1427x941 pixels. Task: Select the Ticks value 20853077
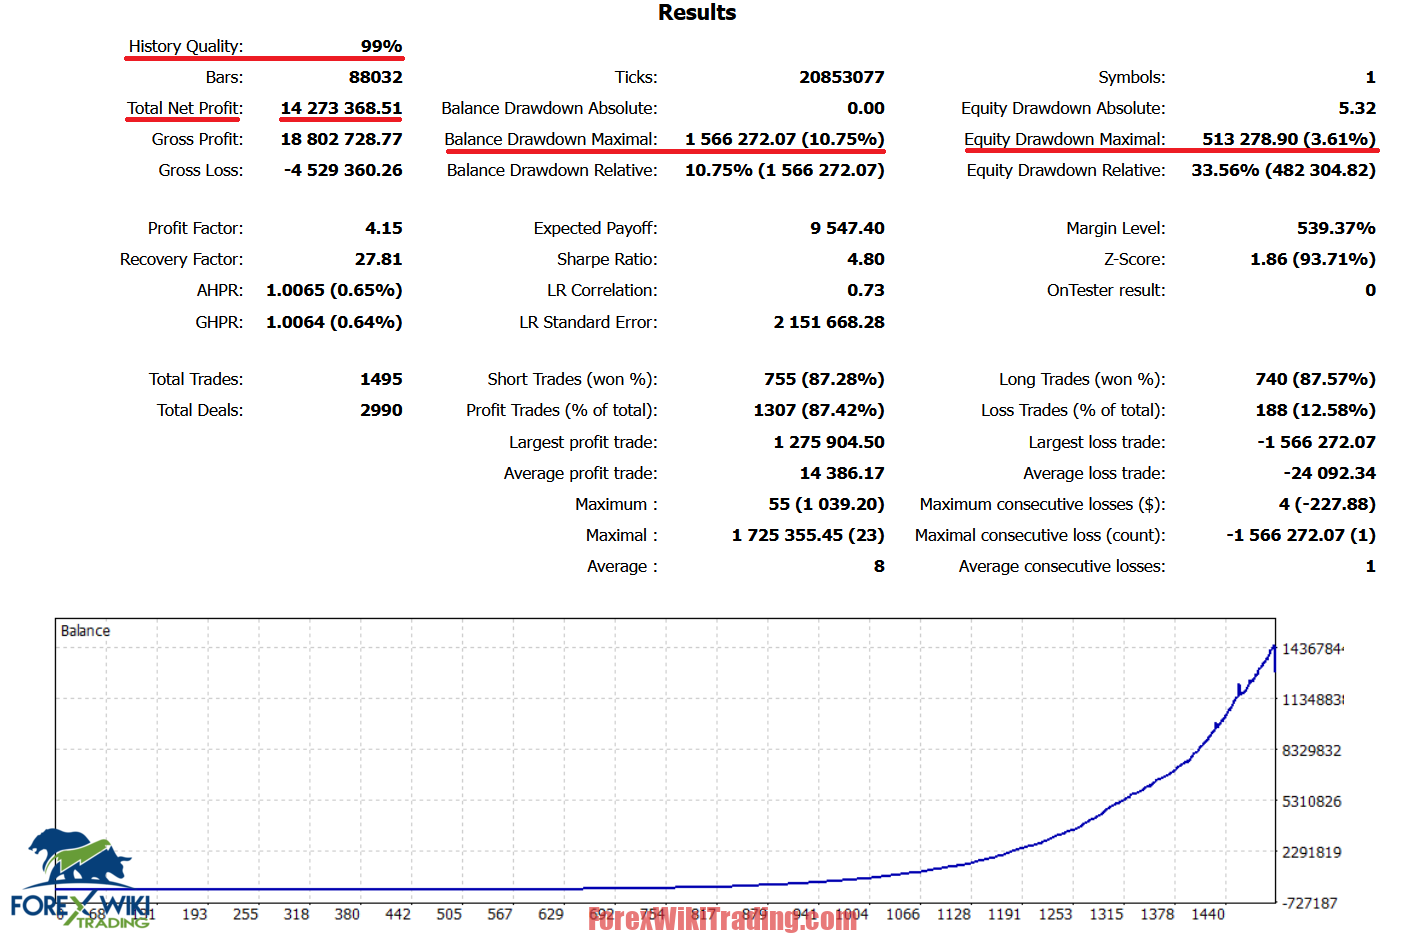(841, 77)
